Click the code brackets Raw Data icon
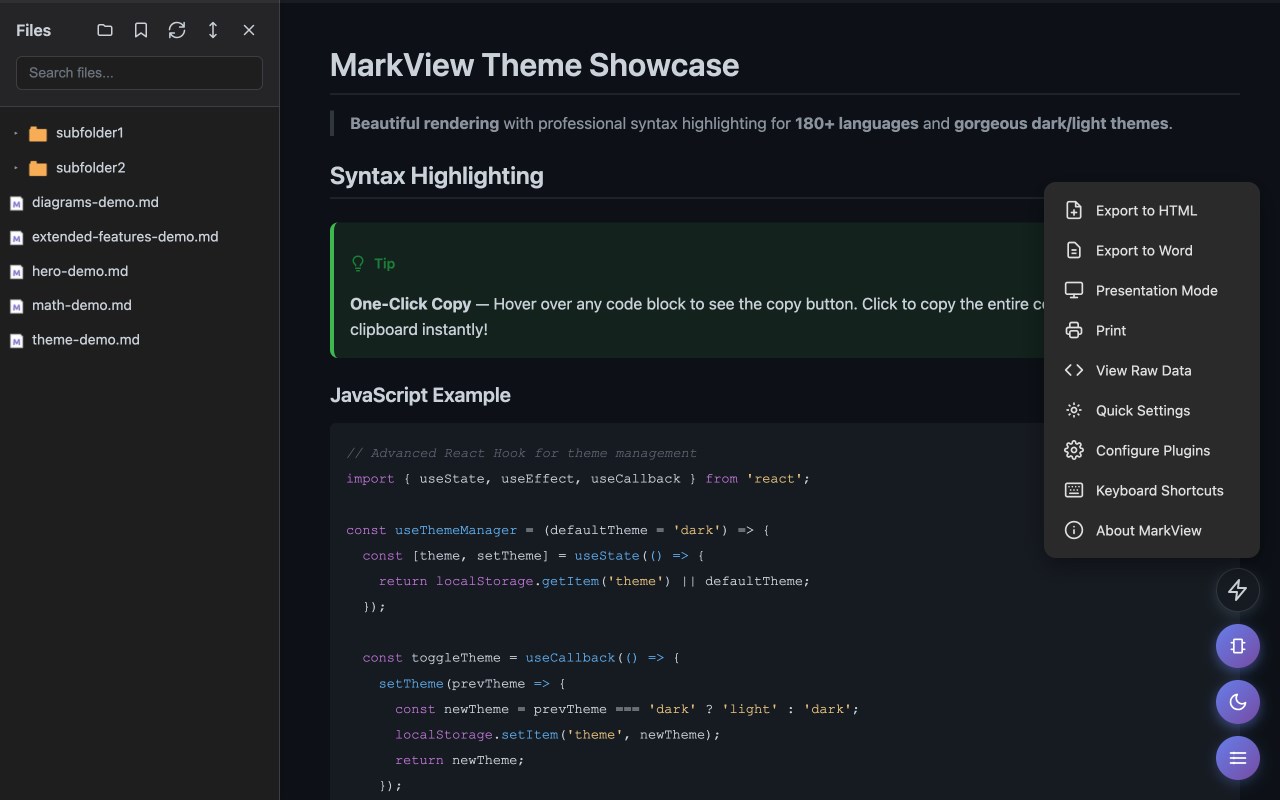 point(1074,370)
